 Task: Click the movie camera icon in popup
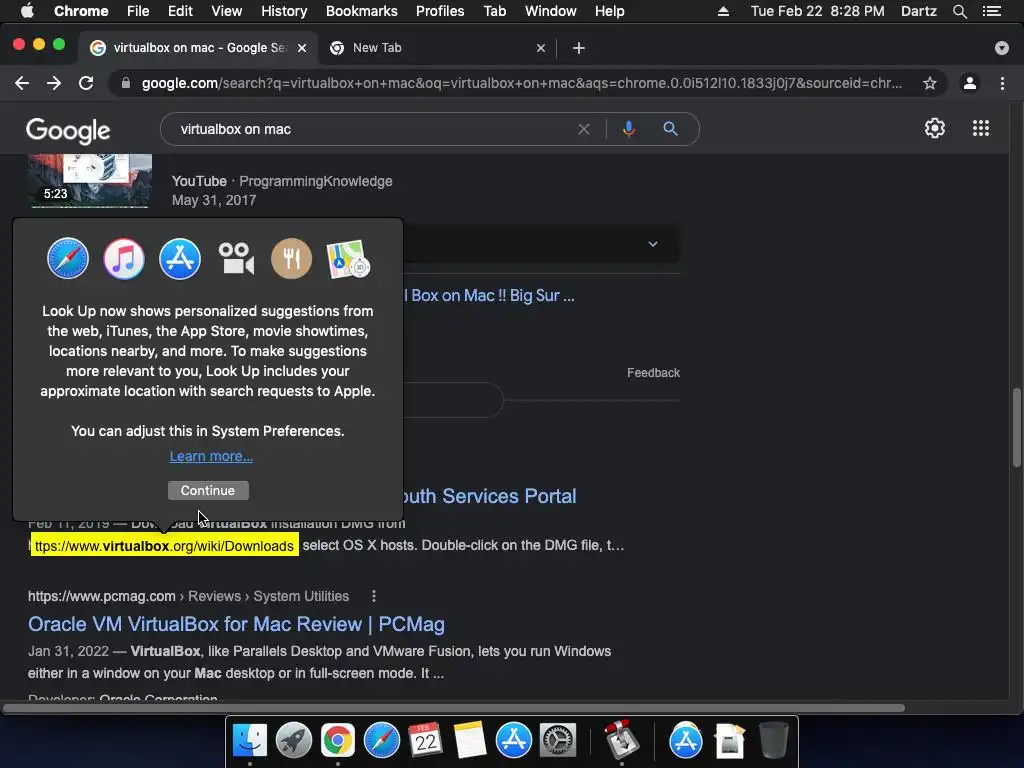tap(236, 259)
